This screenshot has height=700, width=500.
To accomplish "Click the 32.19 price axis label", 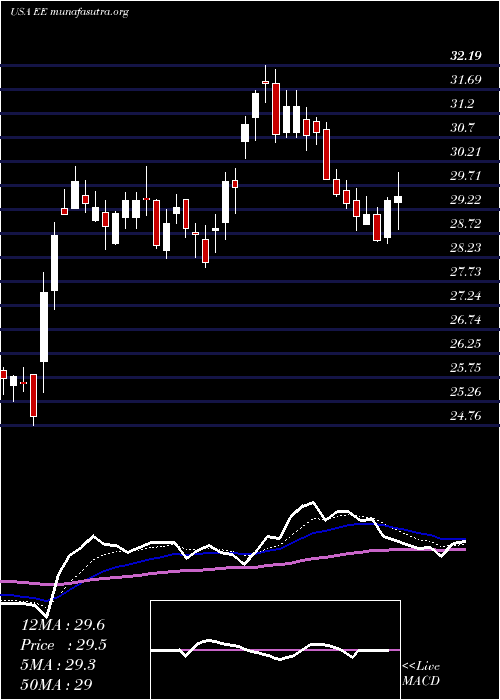I will [x=466, y=56].
